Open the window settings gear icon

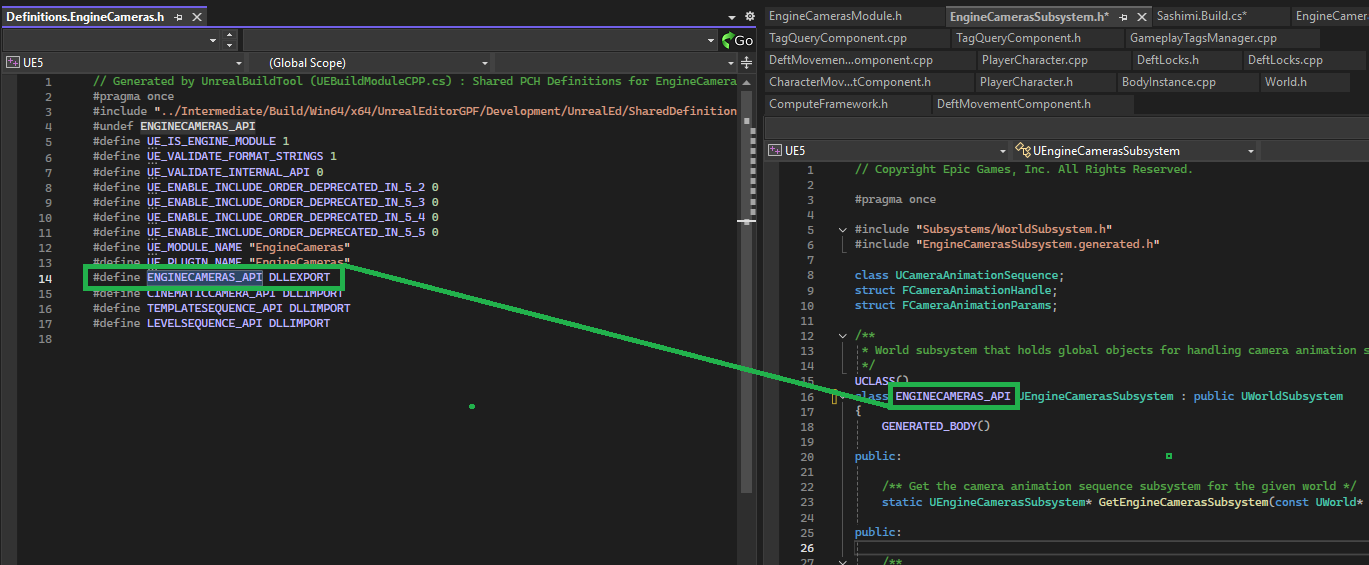[x=750, y=17]
